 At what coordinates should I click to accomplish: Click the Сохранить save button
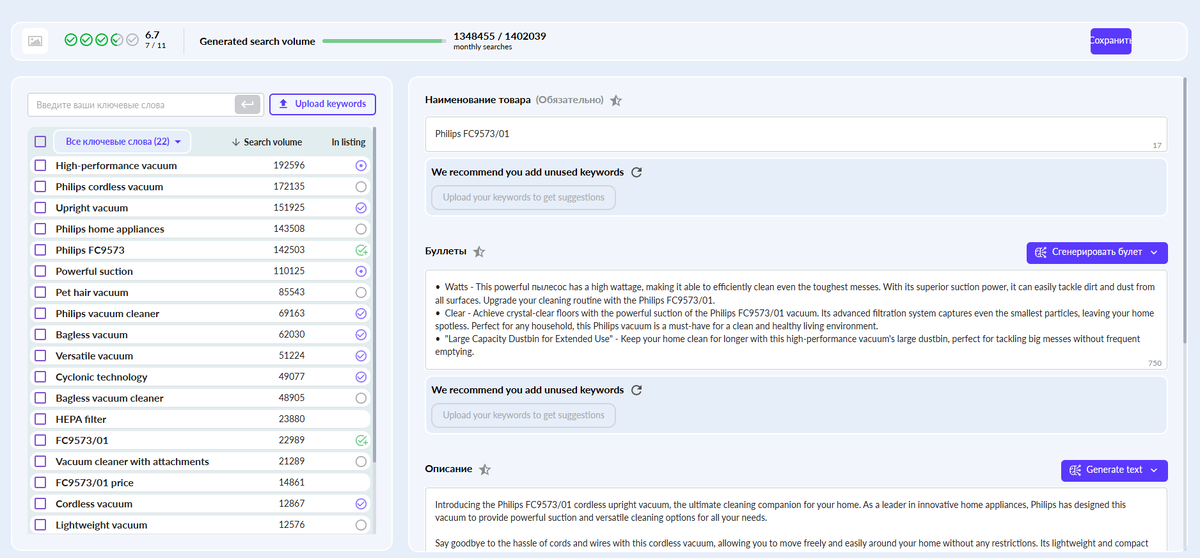(1110, 41)
